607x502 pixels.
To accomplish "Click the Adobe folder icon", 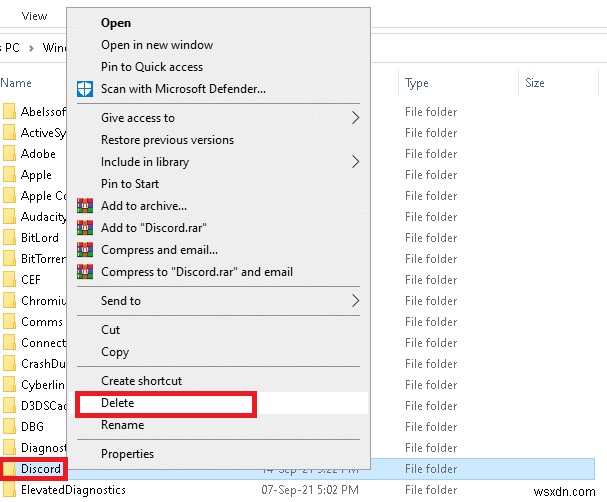I will [x=9, y=154].
